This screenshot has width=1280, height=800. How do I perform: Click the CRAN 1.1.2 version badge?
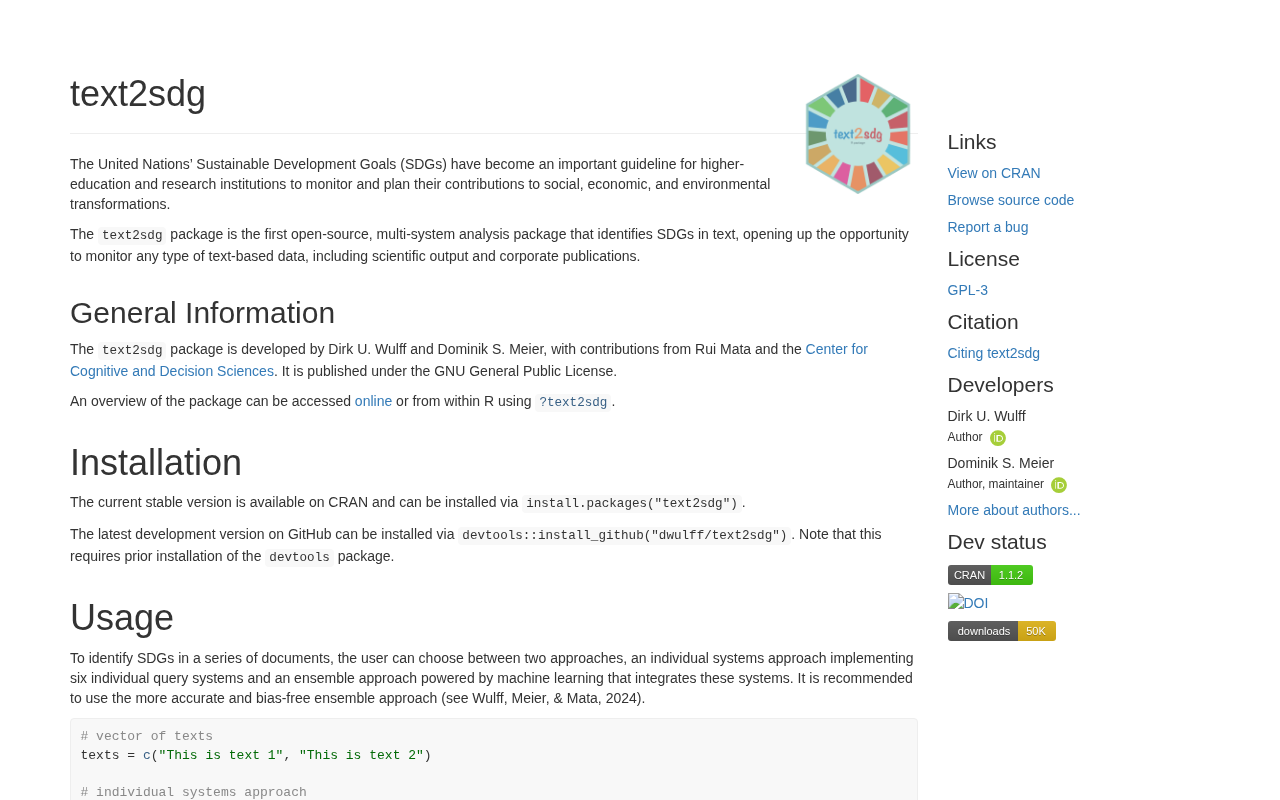click(990, 575)
